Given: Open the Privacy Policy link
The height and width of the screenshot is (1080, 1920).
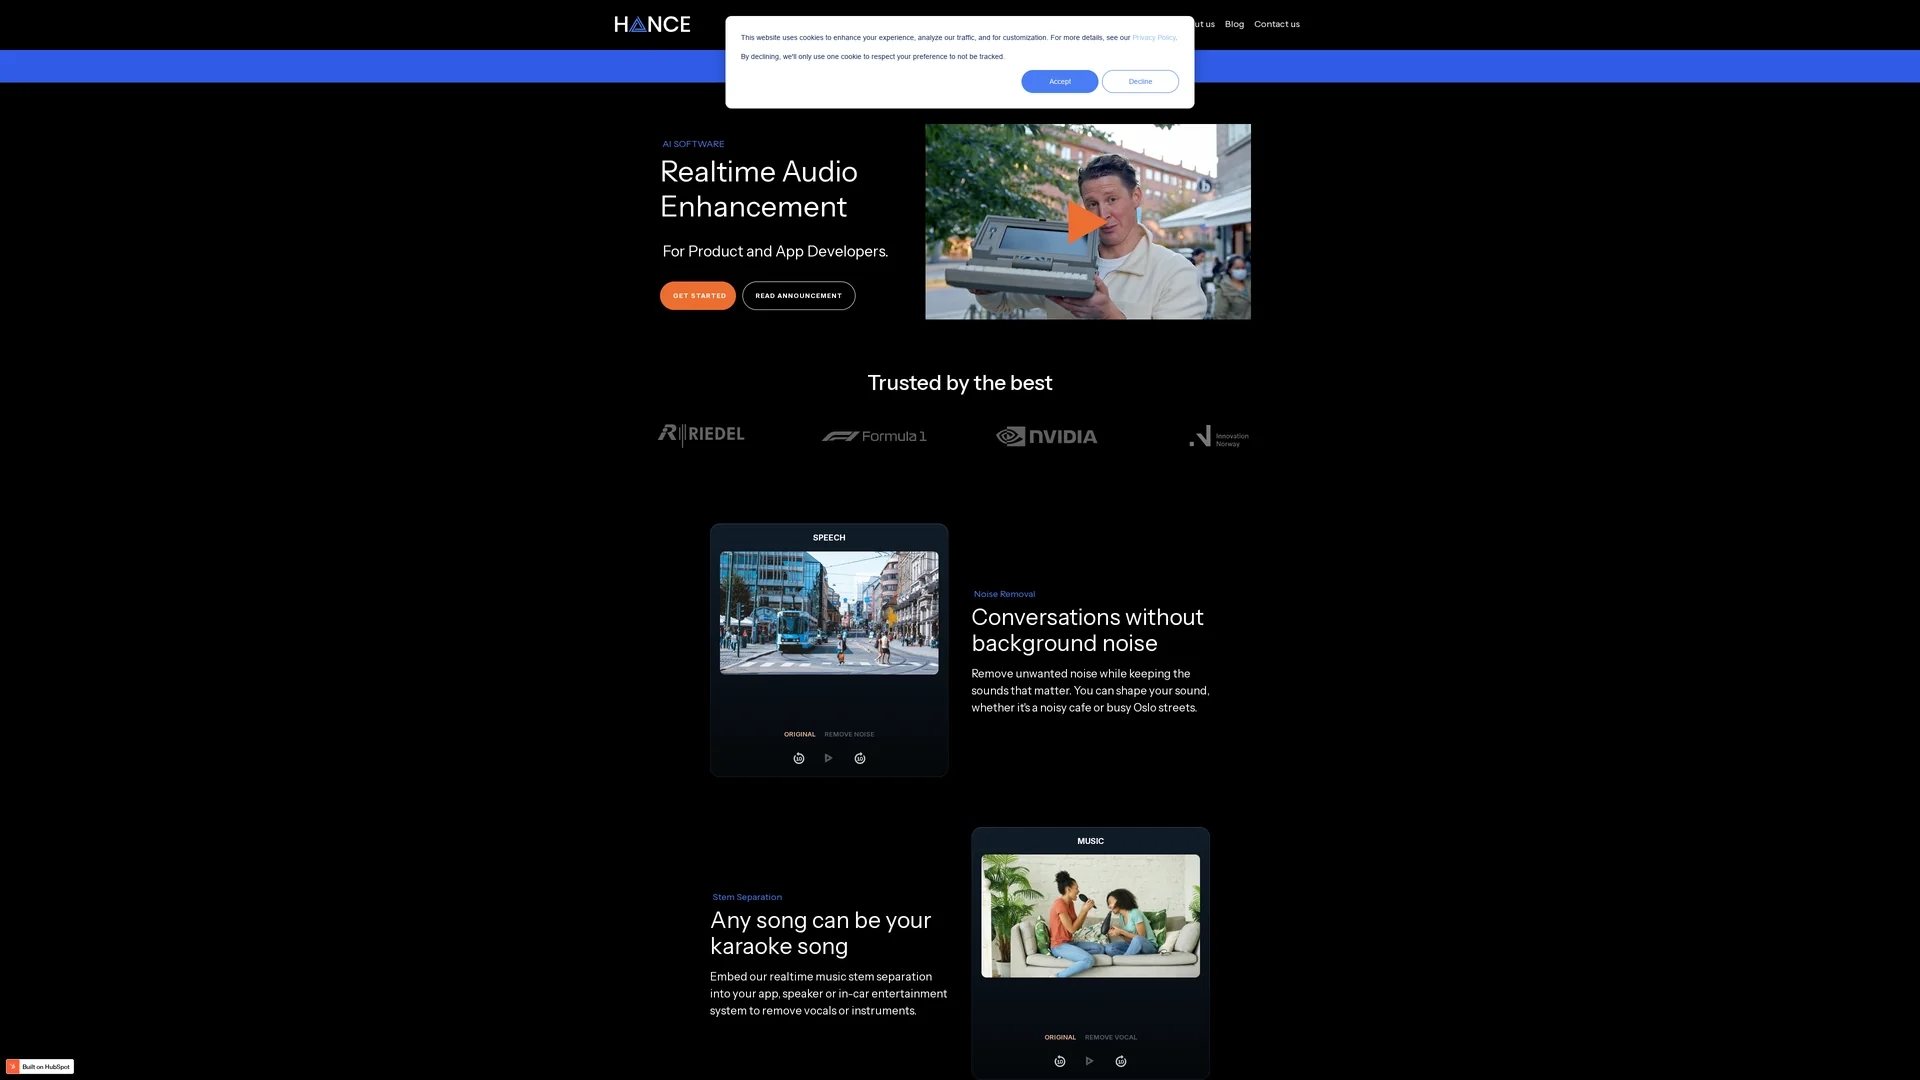Looking at the screenshot, I should [1153, 37].
